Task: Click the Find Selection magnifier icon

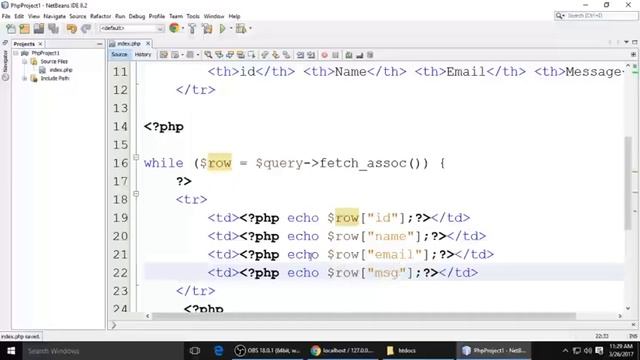Action: [208, 55]
